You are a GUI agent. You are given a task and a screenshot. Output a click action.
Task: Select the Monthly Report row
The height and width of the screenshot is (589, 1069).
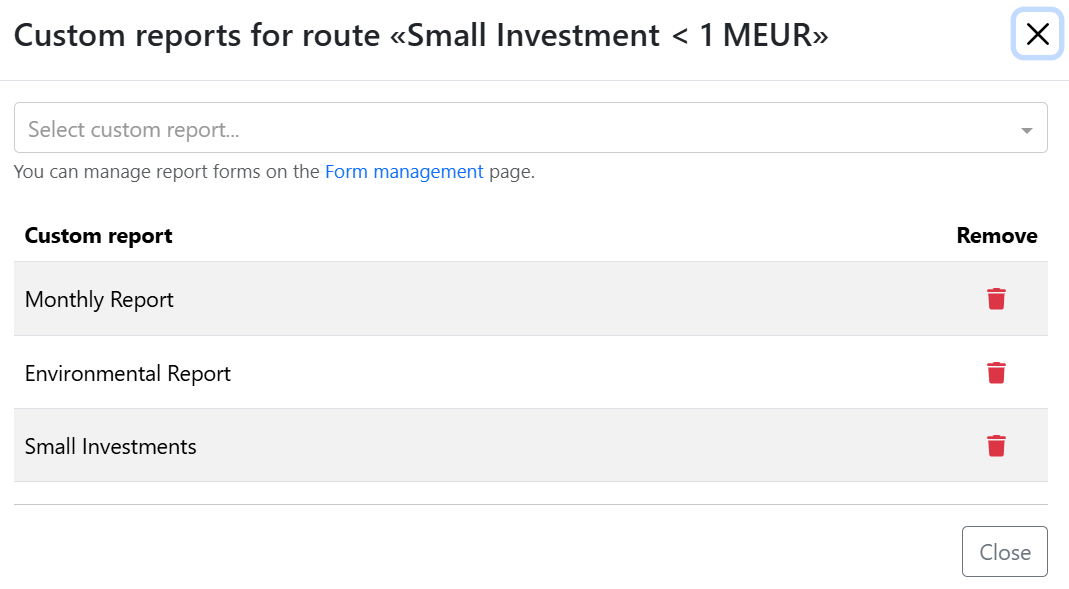(530, 299)
